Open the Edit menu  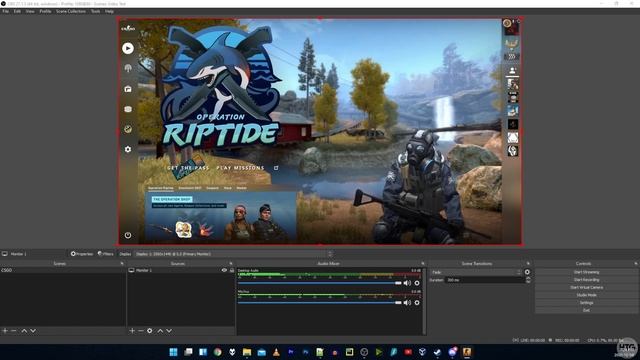coord(17,11)
